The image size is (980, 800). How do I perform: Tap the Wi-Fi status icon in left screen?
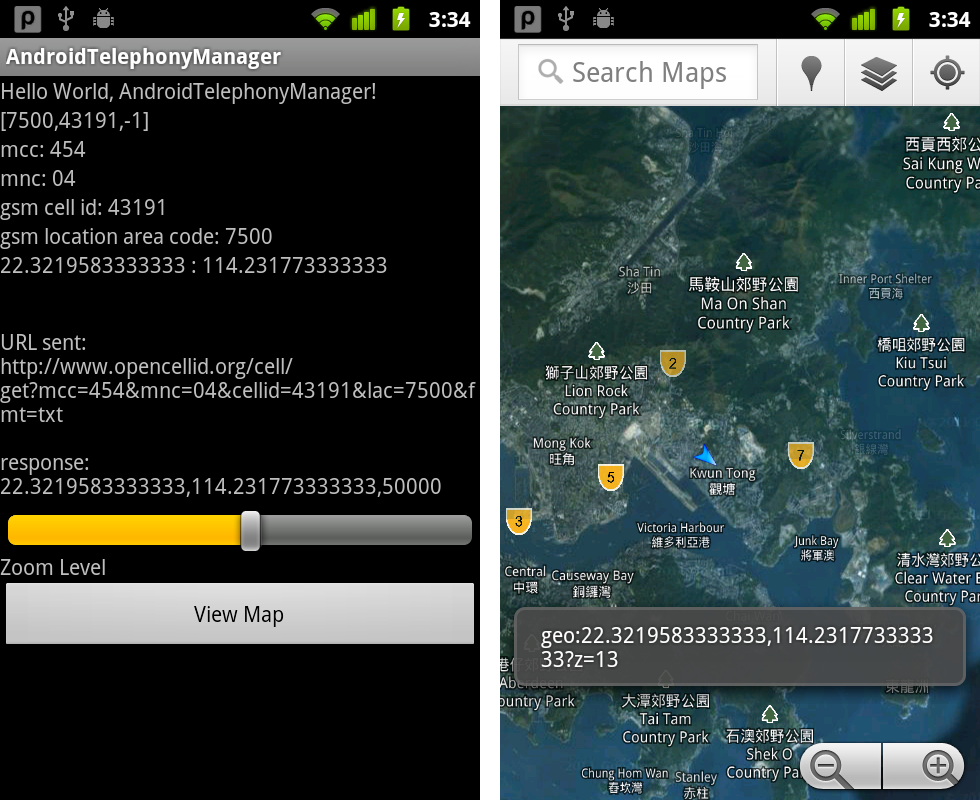coord(326,19)
